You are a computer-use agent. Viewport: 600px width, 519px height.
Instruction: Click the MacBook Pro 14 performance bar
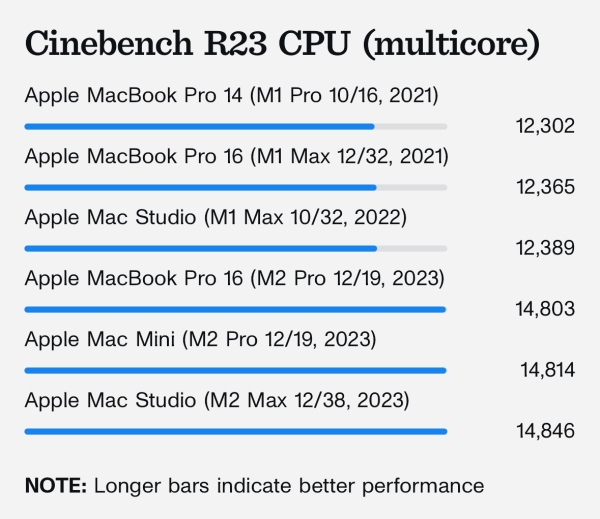tap(200, 127)
